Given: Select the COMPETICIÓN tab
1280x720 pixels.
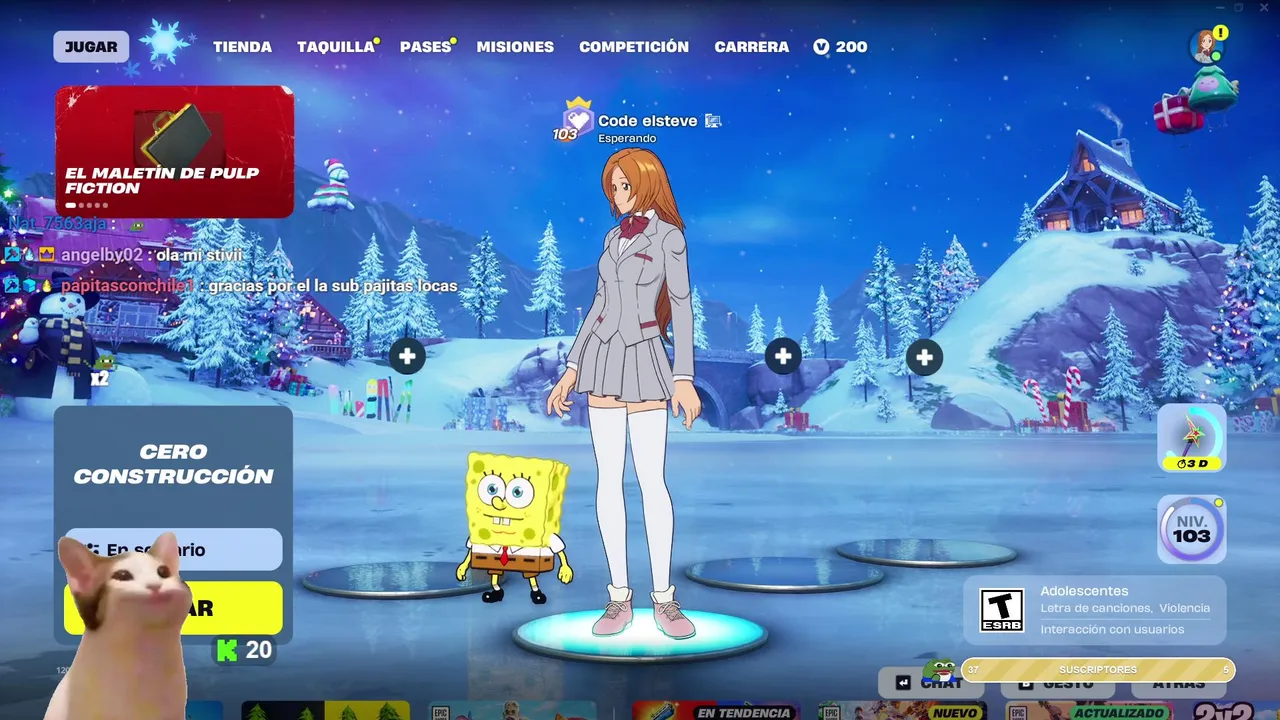Looking at the screenshot, I should (x=634, y=47).
